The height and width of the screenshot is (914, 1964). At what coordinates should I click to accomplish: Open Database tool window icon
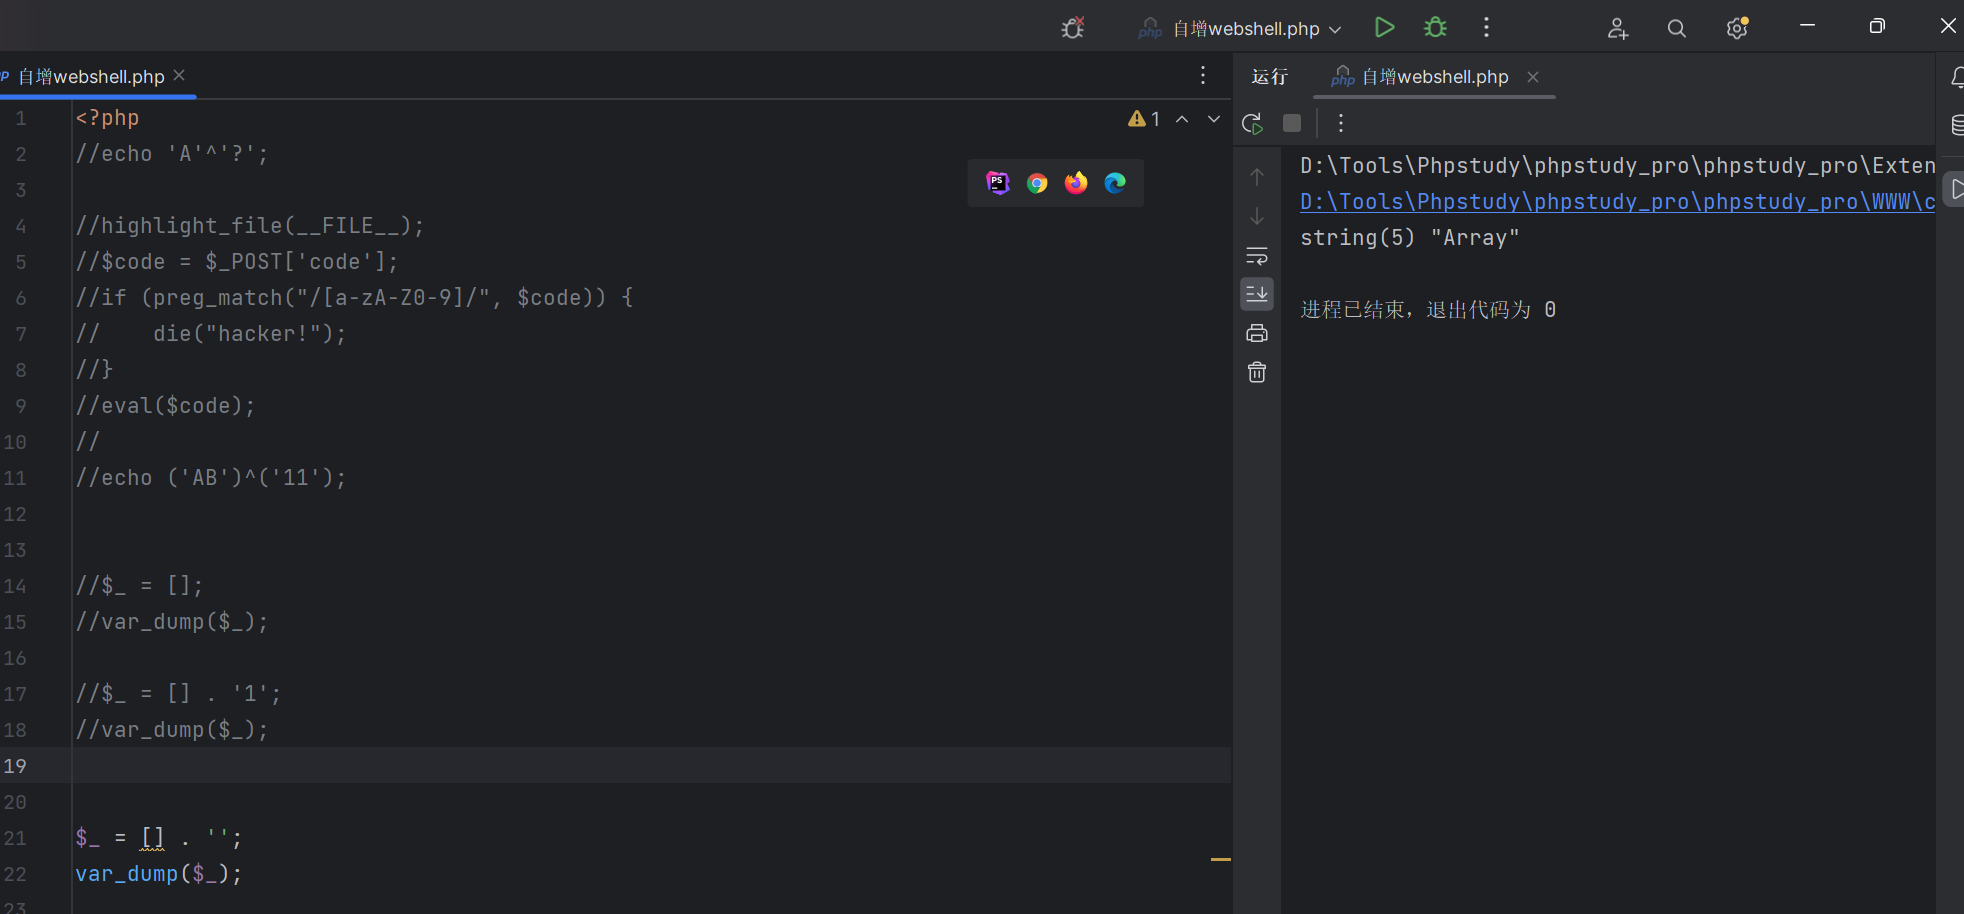pos(1956,125)
